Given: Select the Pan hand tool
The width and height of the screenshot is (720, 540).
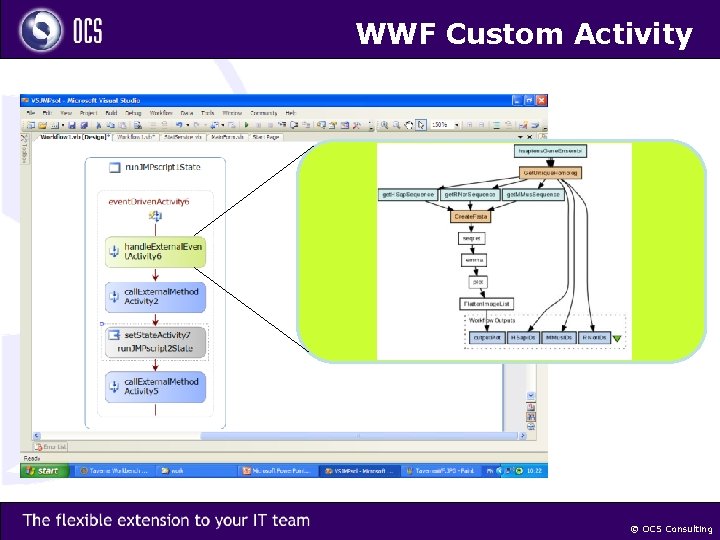Looking at the screenshot, I should click(x=409, y=125).
